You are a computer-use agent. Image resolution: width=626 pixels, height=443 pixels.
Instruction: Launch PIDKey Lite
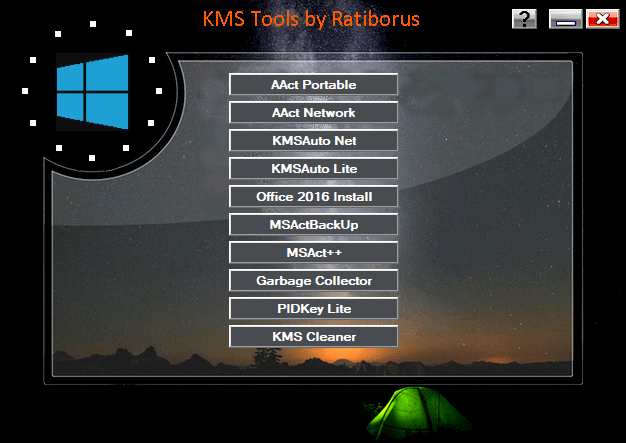313,309
